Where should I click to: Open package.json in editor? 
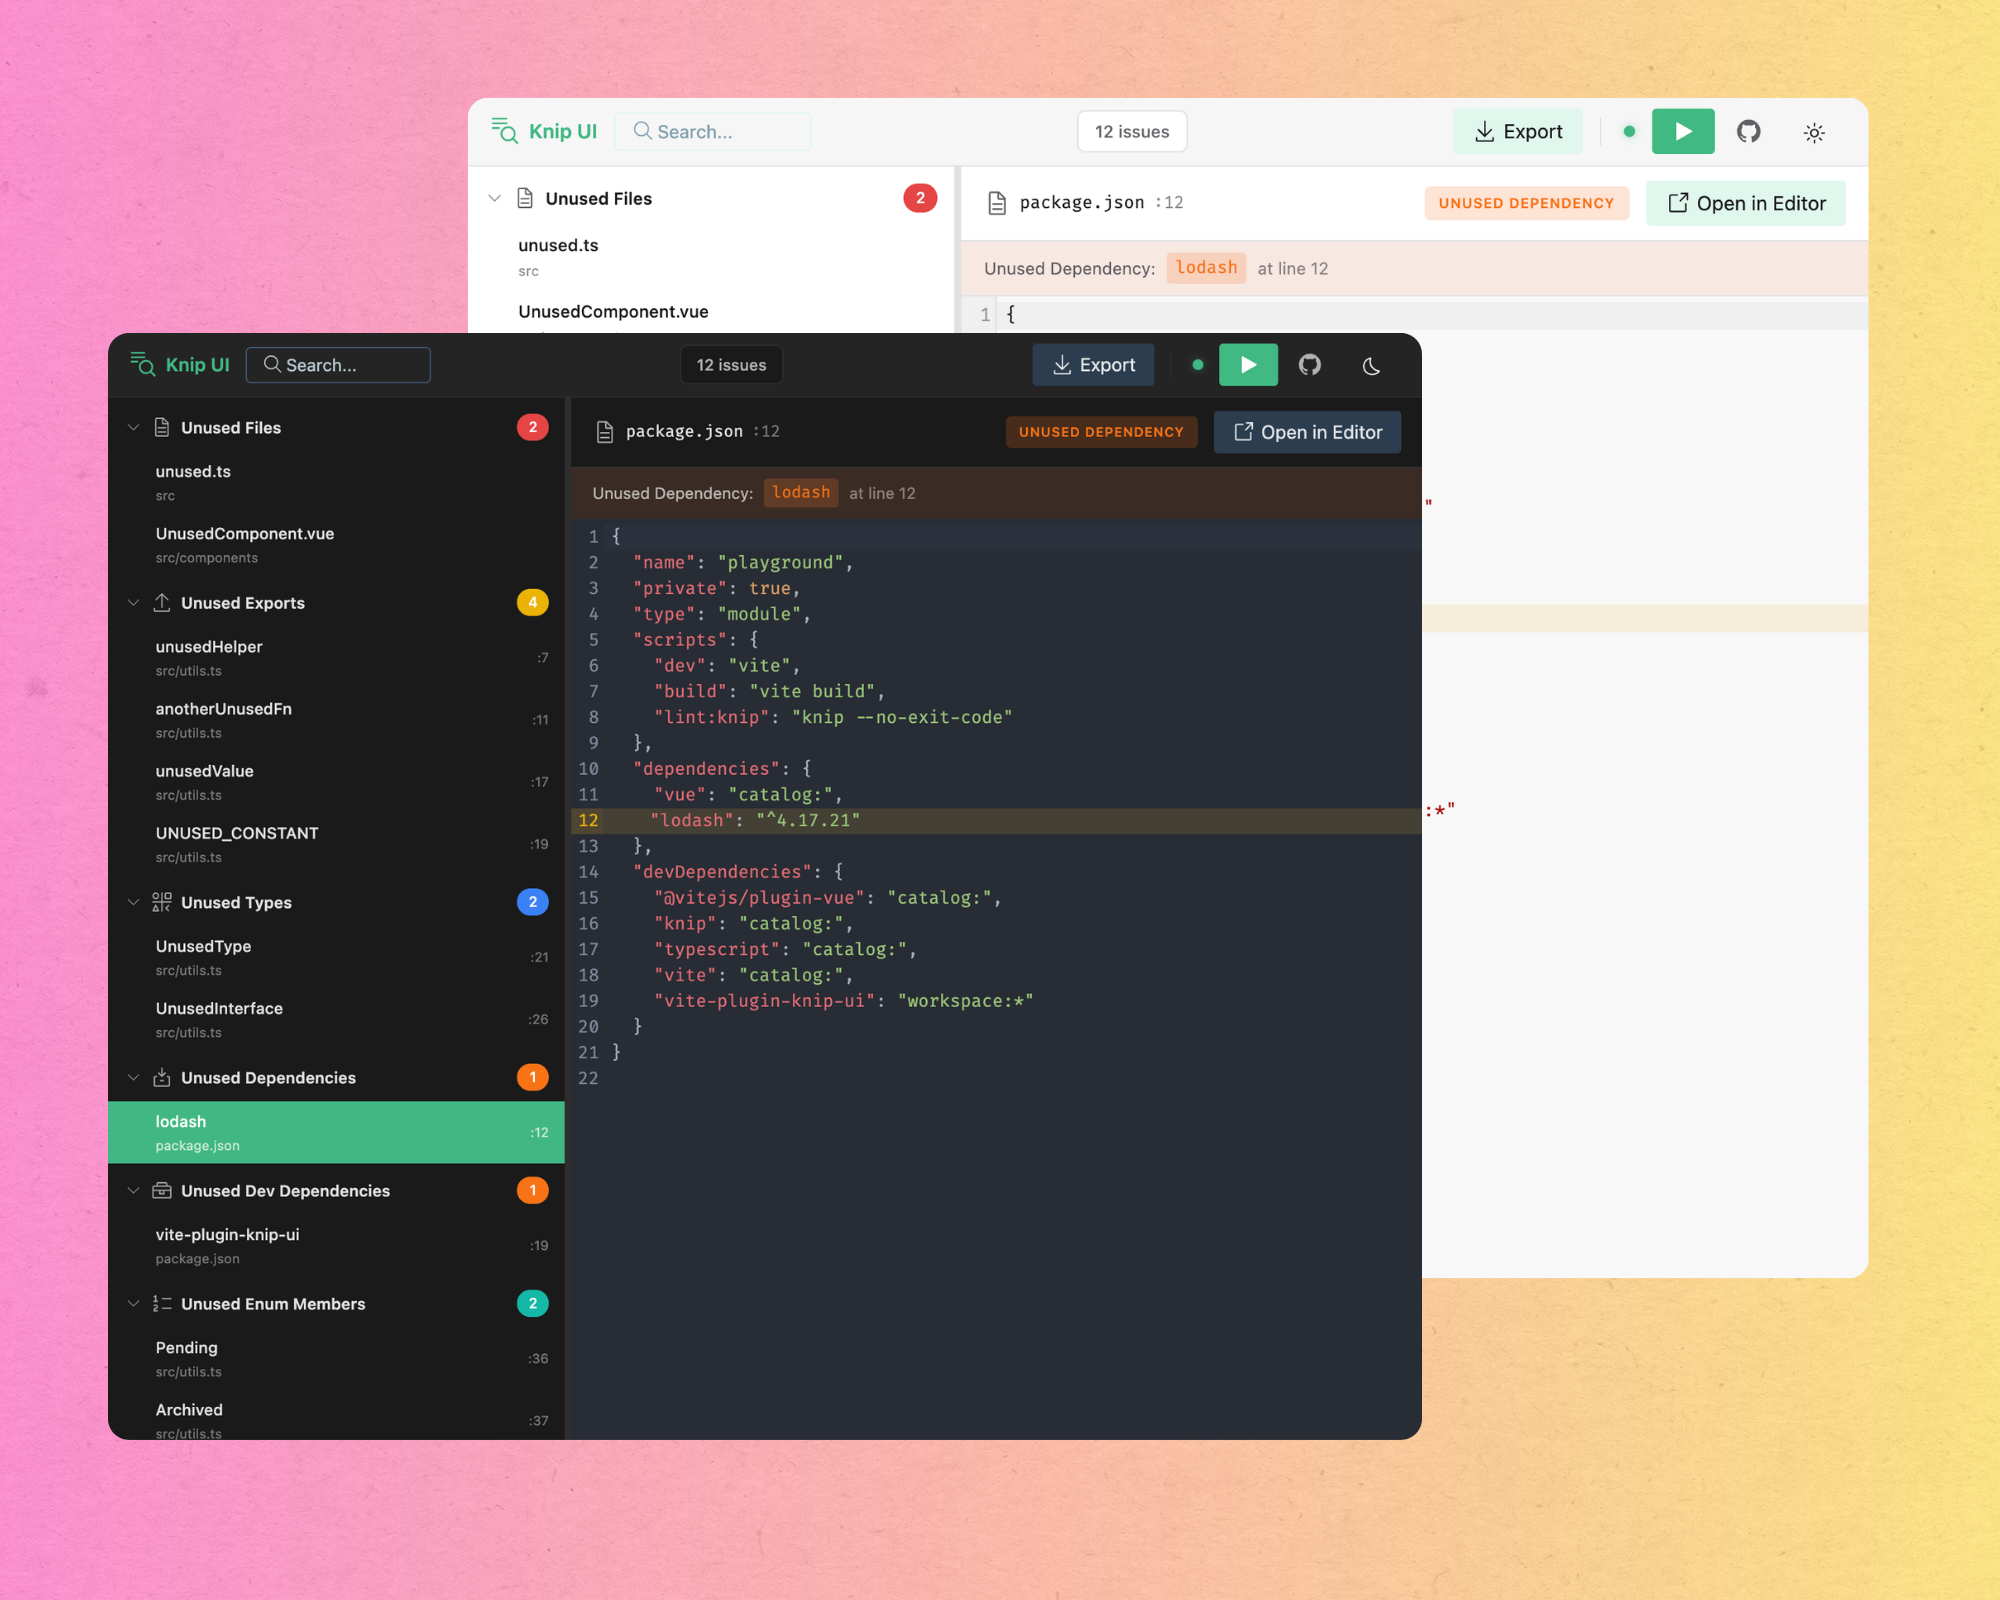1307,431
